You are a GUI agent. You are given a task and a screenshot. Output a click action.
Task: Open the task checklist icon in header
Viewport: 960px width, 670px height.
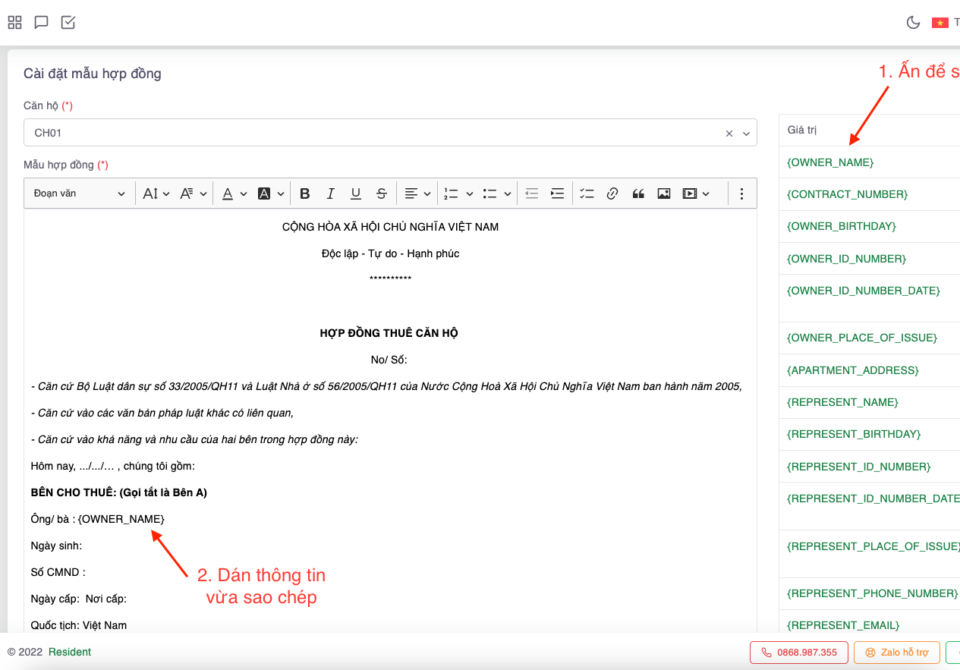point(68,22)
